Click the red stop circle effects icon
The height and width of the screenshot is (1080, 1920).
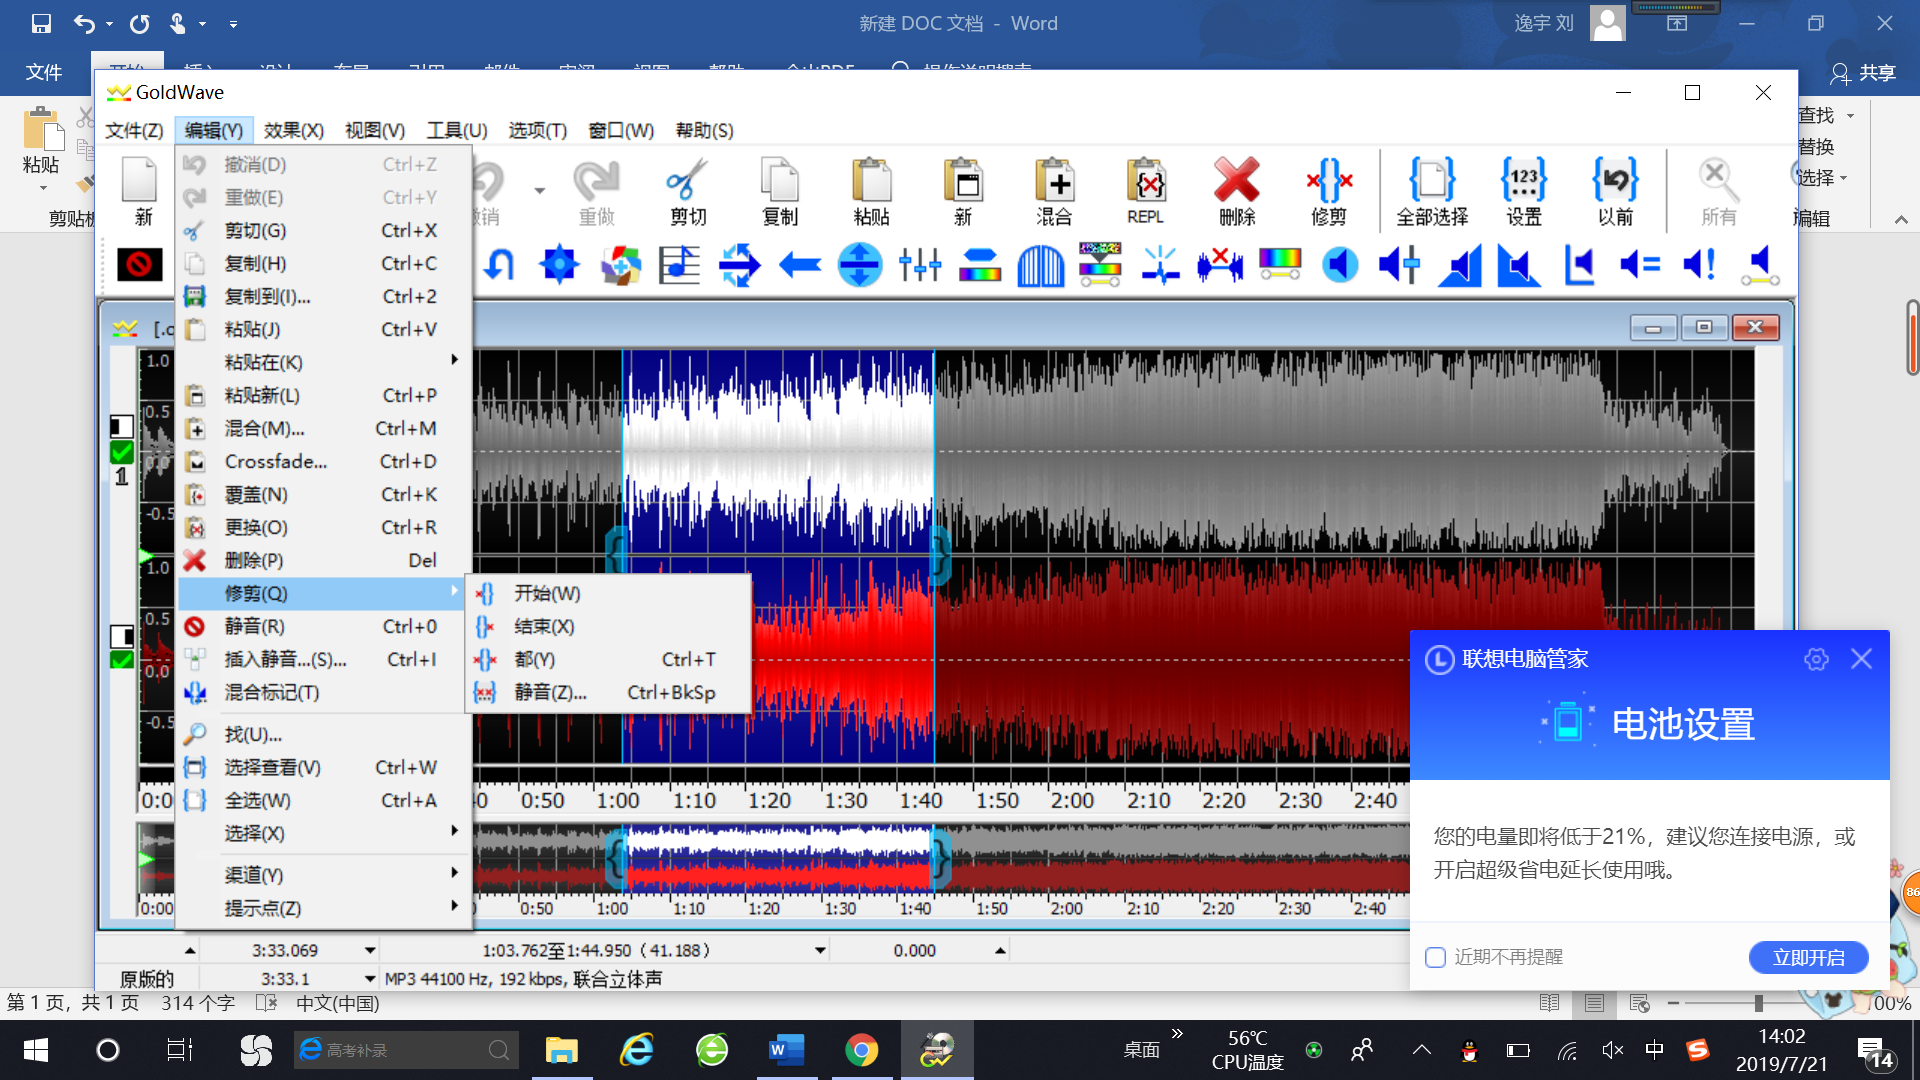pos(139,265)
